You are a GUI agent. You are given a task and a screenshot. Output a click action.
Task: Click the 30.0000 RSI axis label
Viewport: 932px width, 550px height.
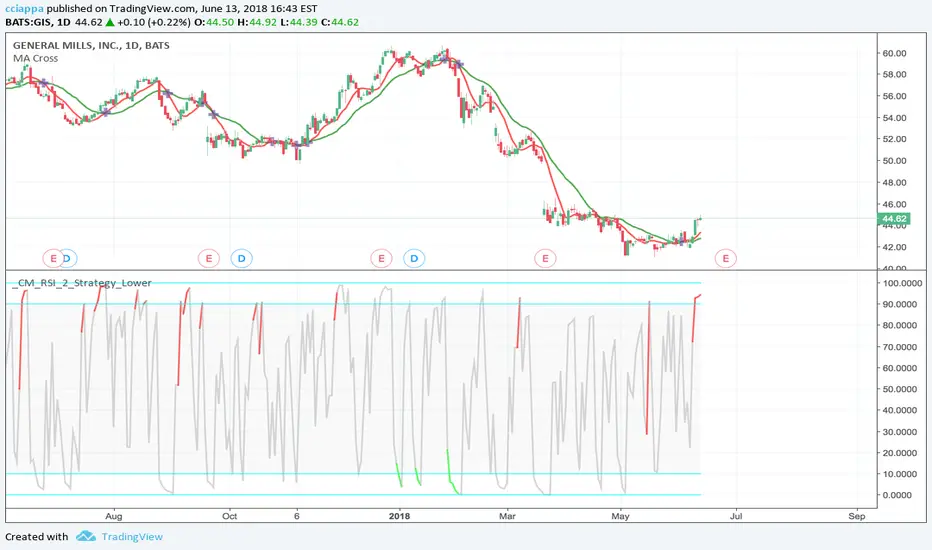[898, 432]
